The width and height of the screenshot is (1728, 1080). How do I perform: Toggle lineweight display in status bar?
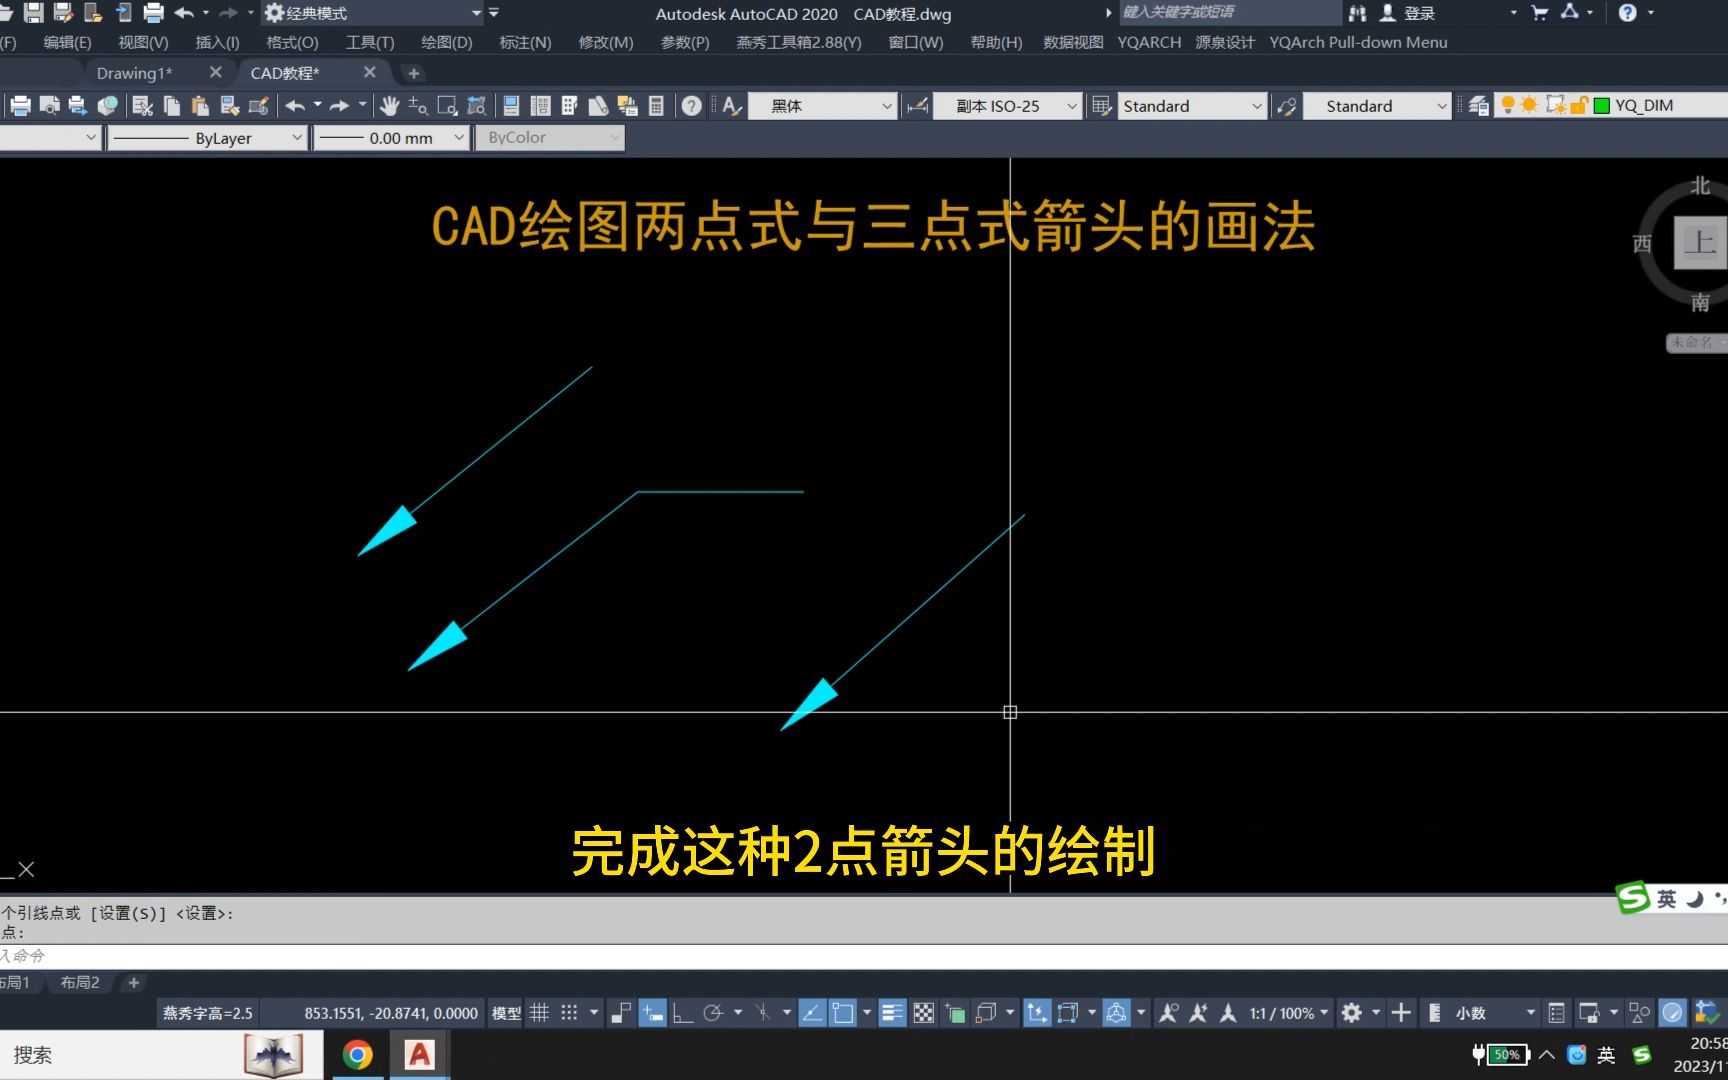coord(892,1013)
